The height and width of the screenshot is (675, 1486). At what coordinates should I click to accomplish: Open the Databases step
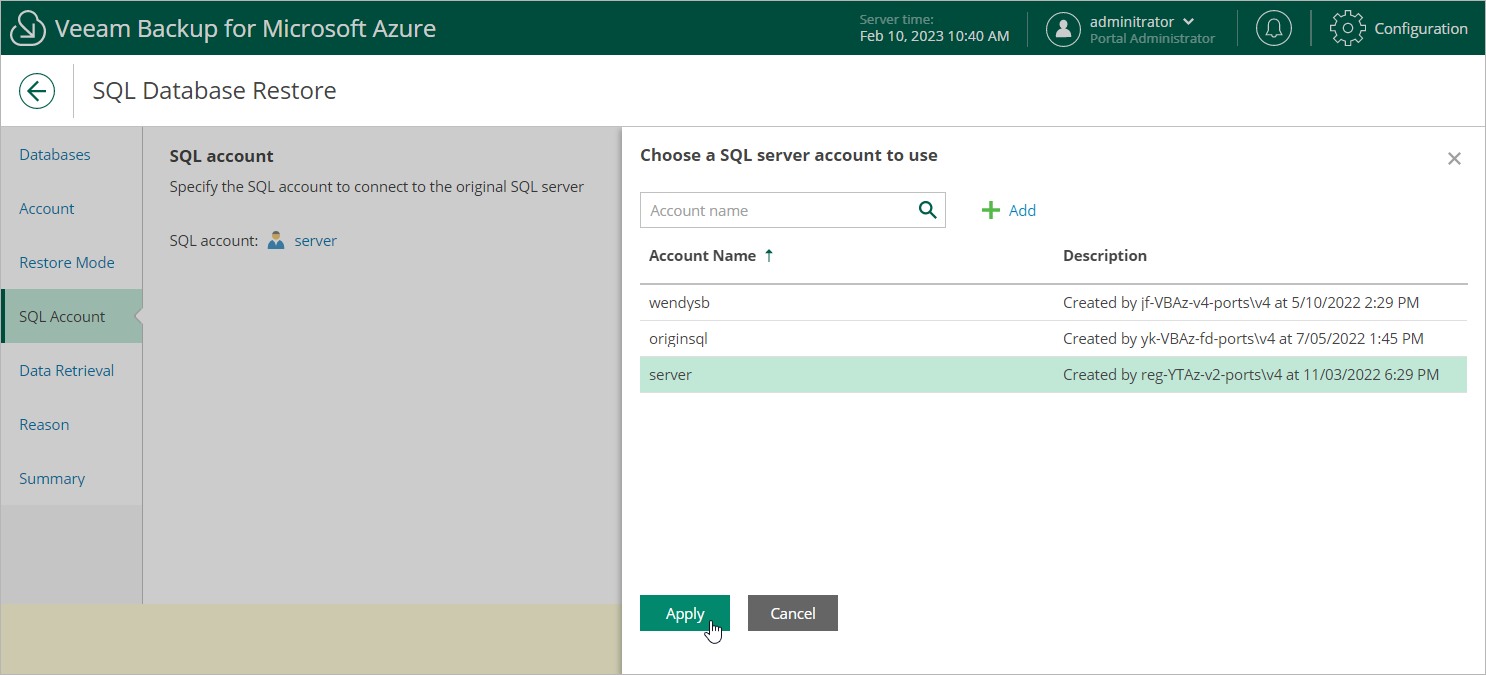55,155
